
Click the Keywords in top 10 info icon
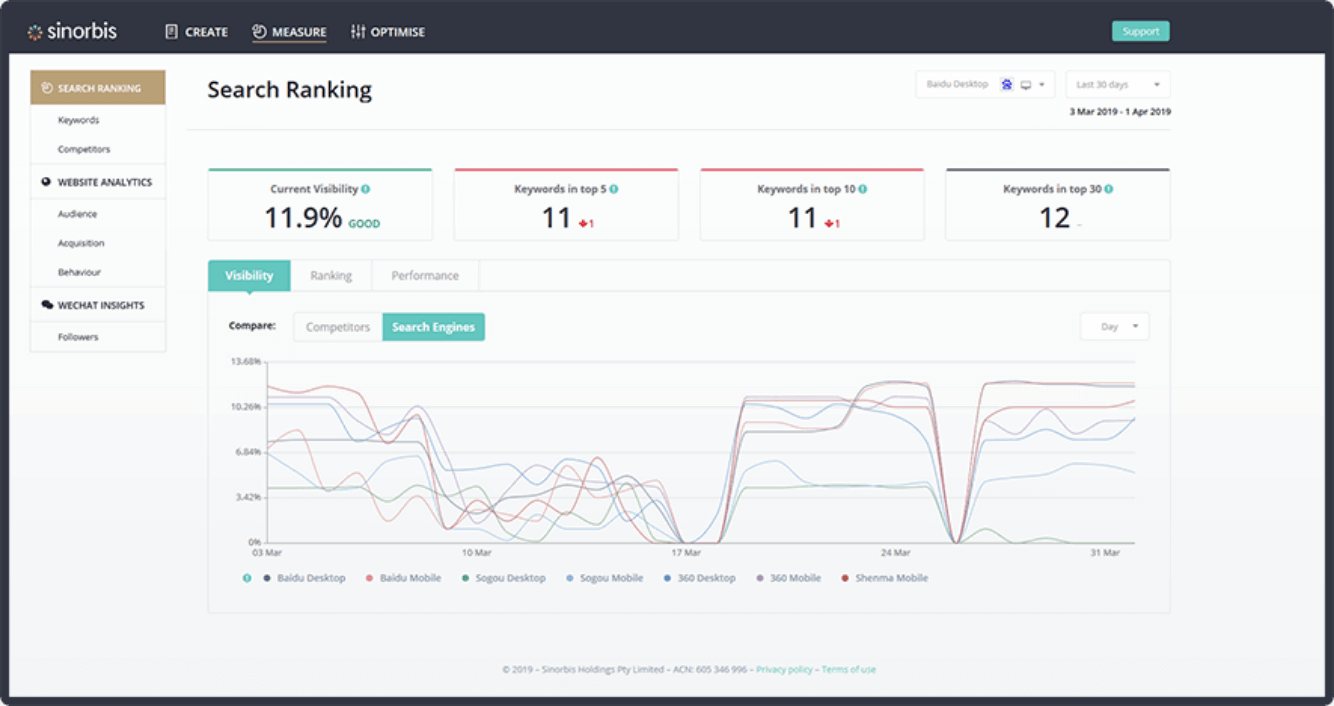862,189
